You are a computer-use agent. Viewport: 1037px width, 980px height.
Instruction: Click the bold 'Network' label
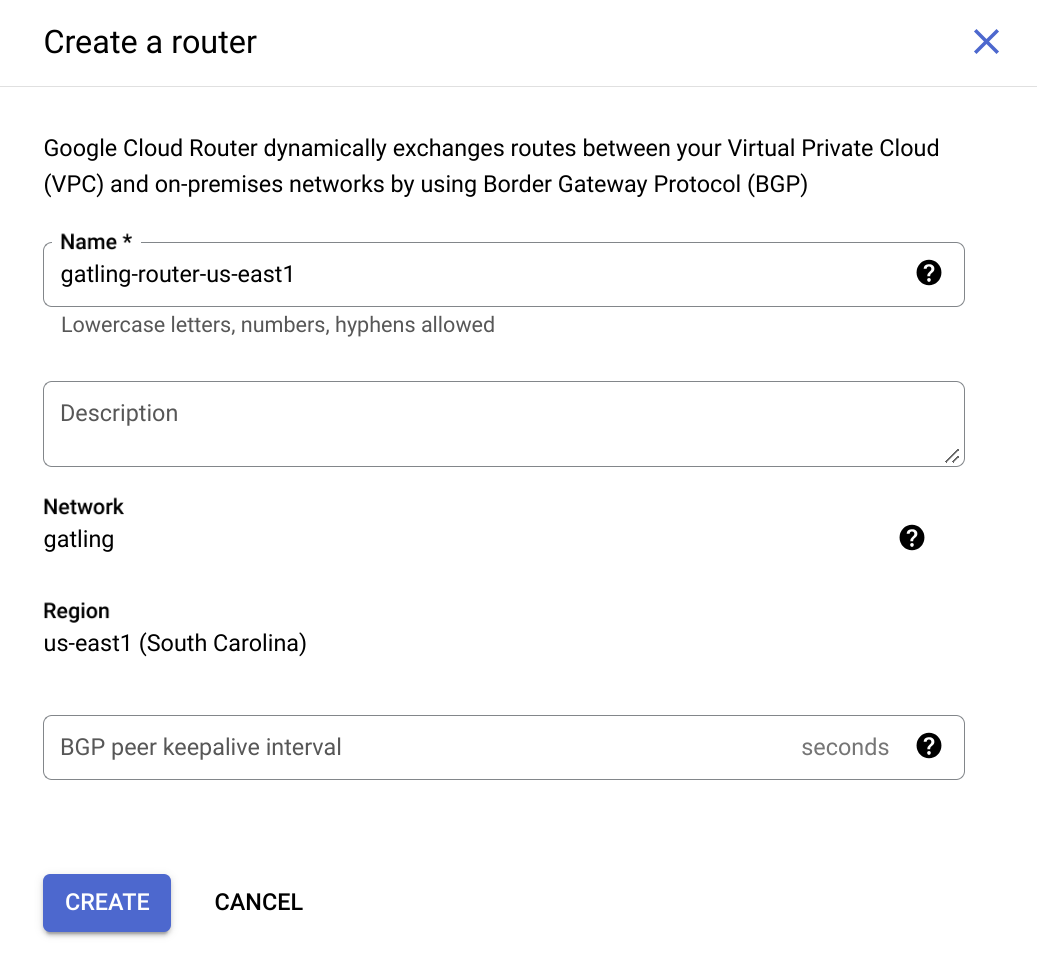(83, 507)
